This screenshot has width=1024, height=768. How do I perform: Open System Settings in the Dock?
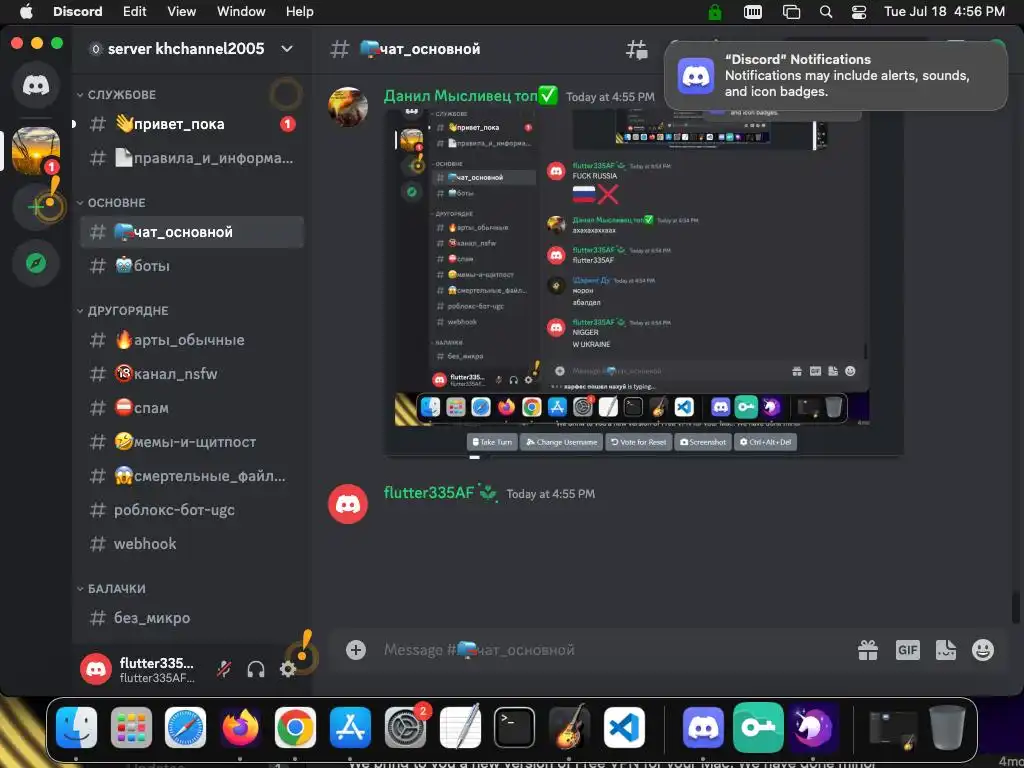point(406,728)
